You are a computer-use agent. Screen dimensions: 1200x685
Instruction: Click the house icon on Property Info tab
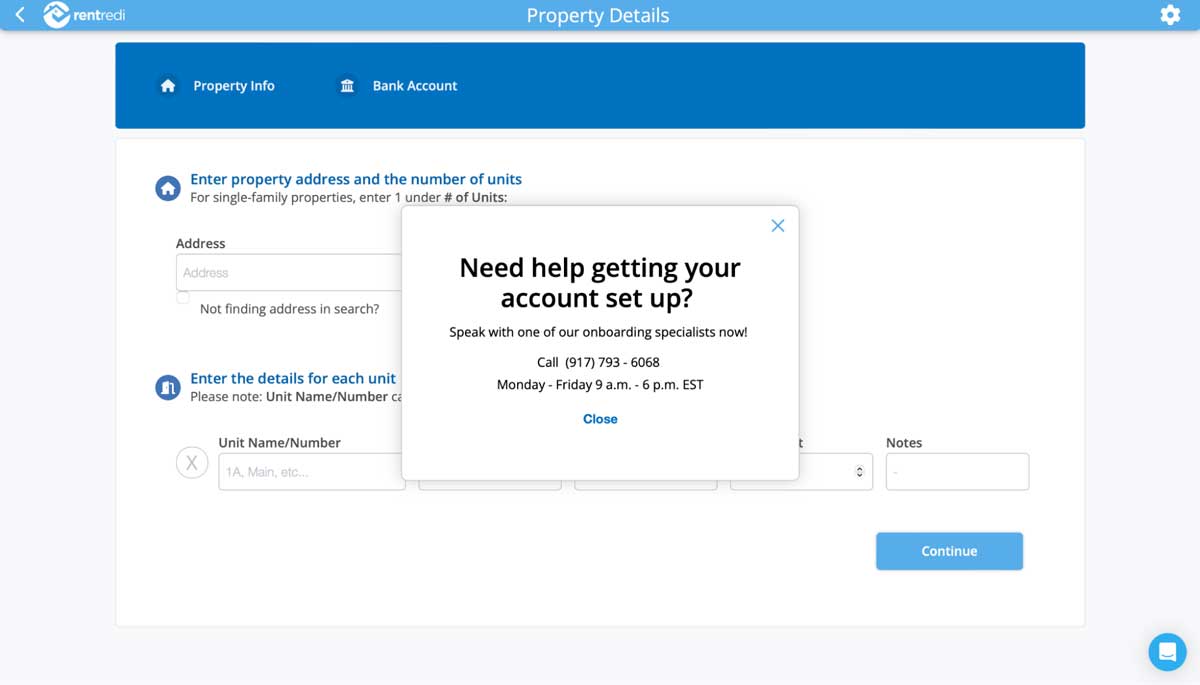tap(167, 85)
